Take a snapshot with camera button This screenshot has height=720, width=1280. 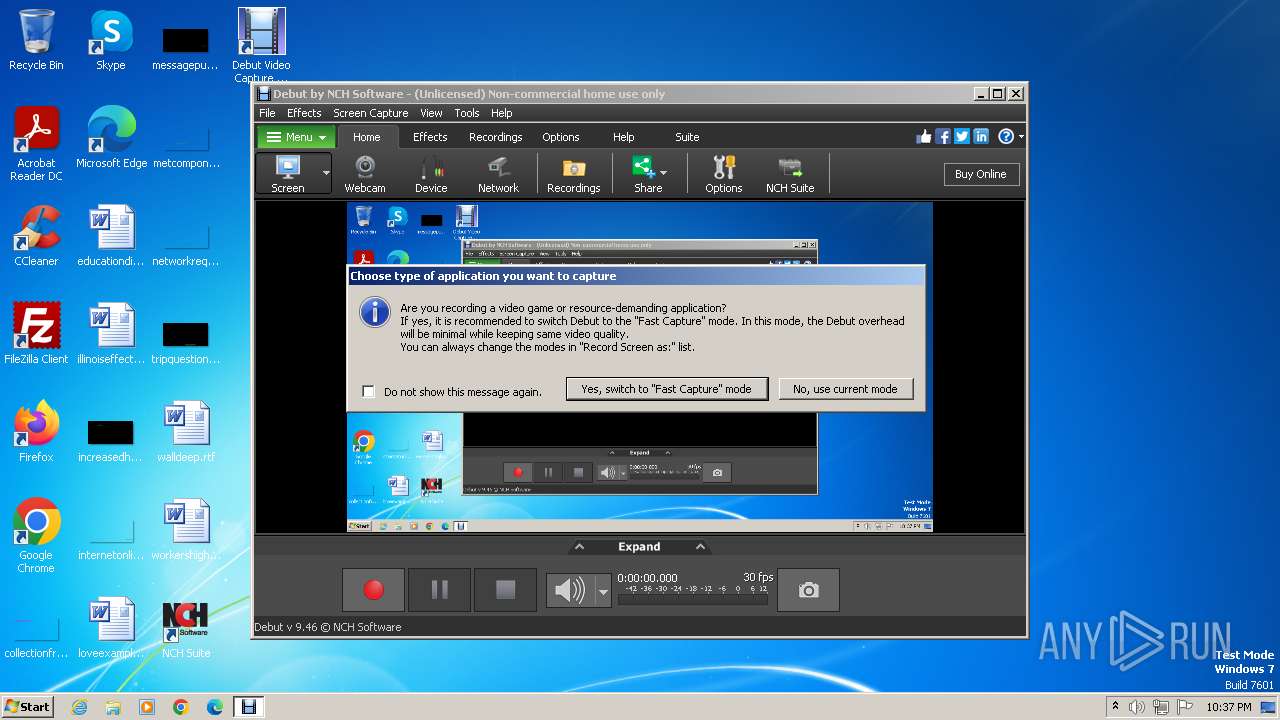click(808, 590)
